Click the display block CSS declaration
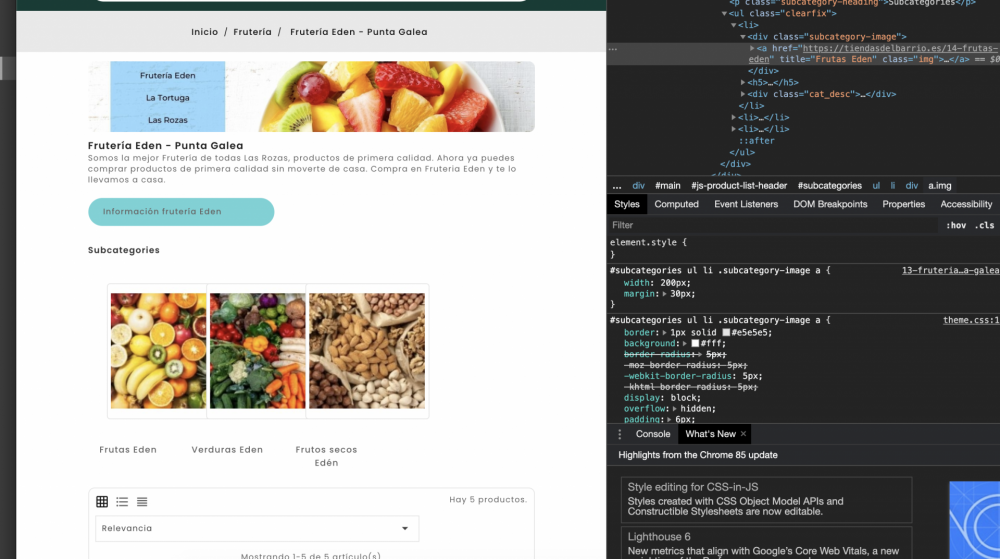 point(662,398)
